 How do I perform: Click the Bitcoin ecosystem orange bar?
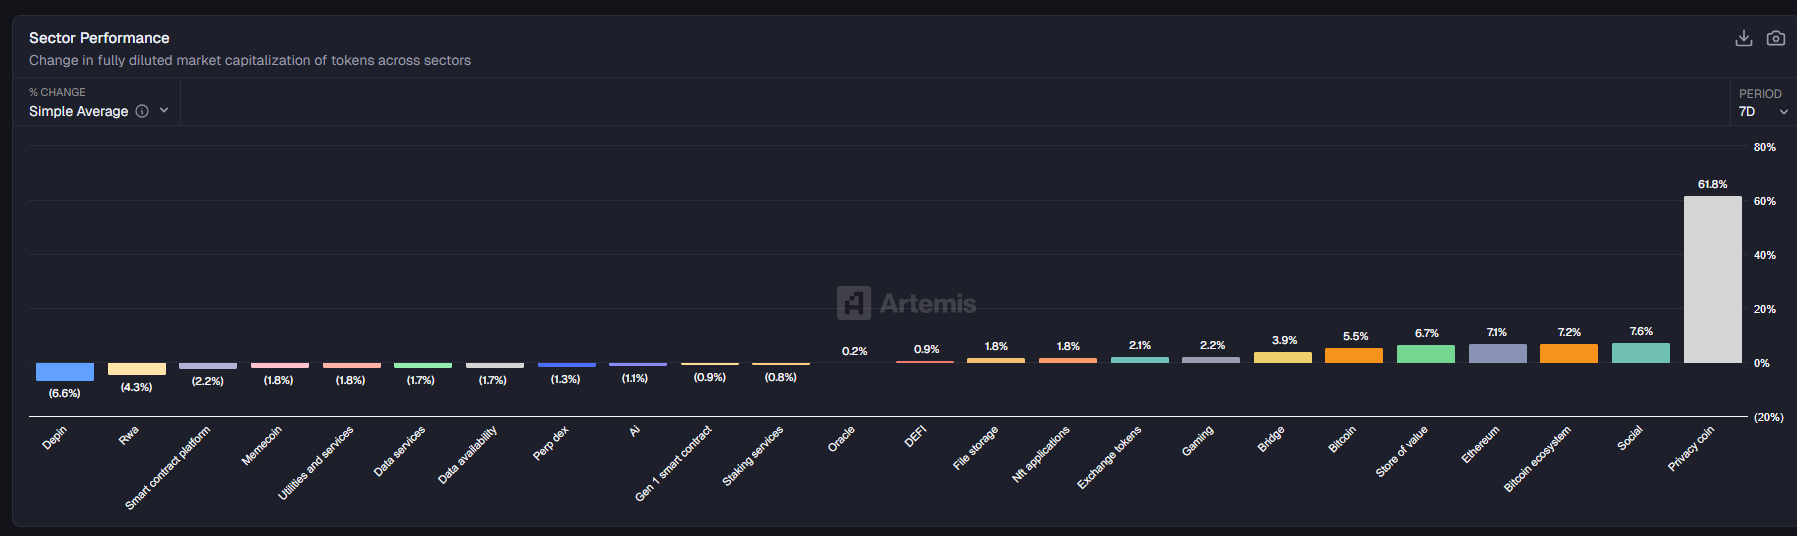coord(1568,353)
